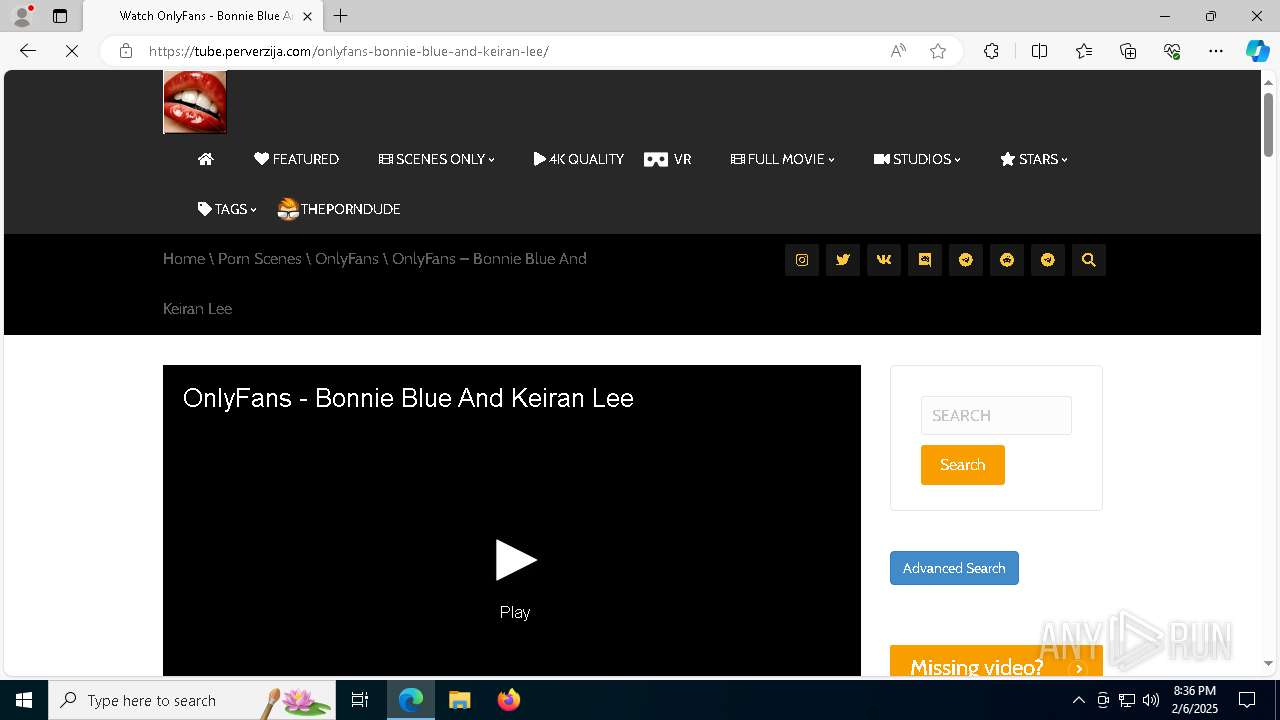Click the magnifier icon in the black bar
The height and width of the screenshot is (720, 1280).
pyautogui.click(x=1089, y=260)
